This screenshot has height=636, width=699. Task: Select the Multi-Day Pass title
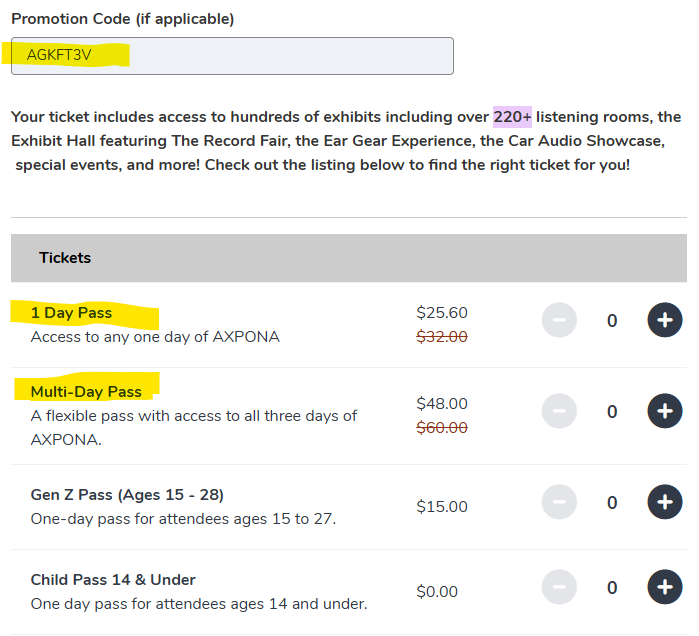pyautogui.click(x=86, y=391)
